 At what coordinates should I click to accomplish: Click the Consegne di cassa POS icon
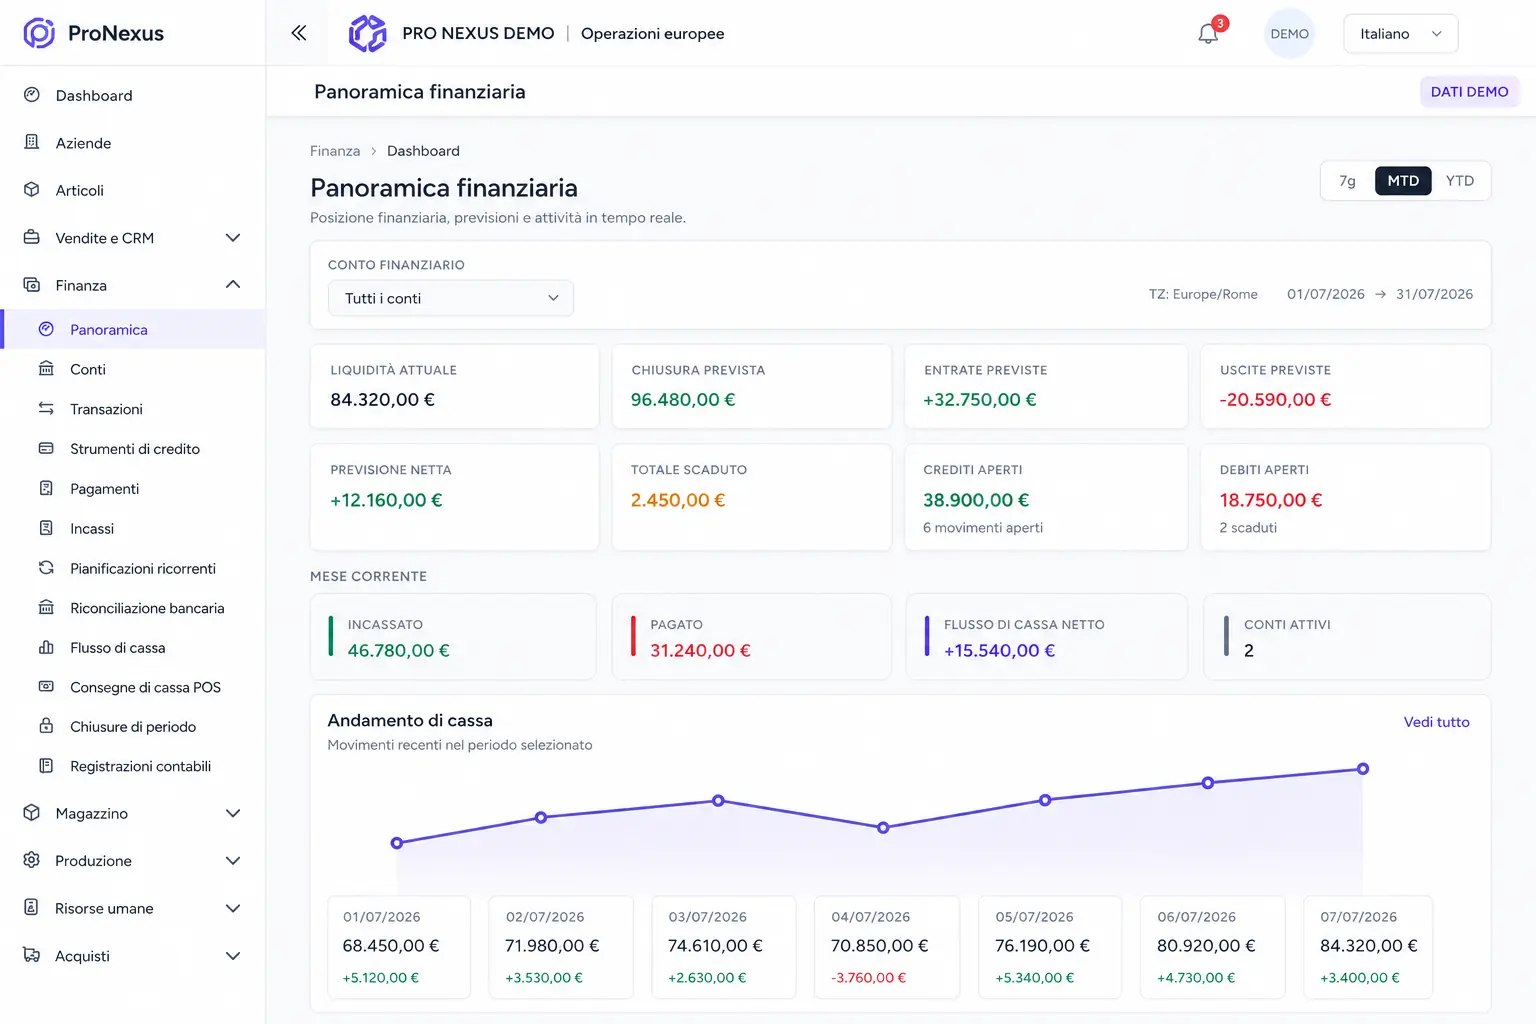(46, 687)
